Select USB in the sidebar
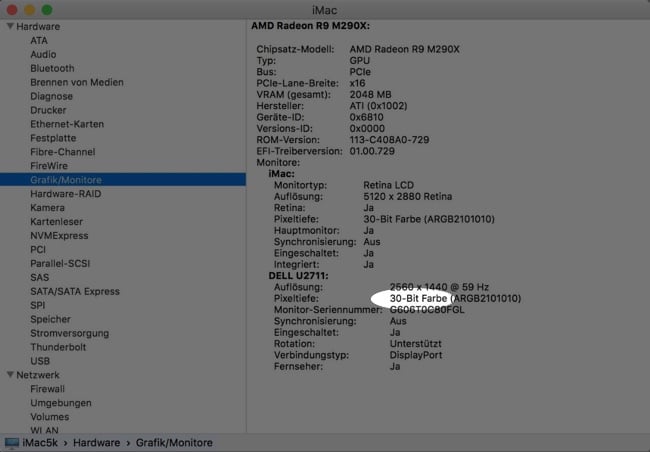 pyautogui.click(x=40, y=361)
